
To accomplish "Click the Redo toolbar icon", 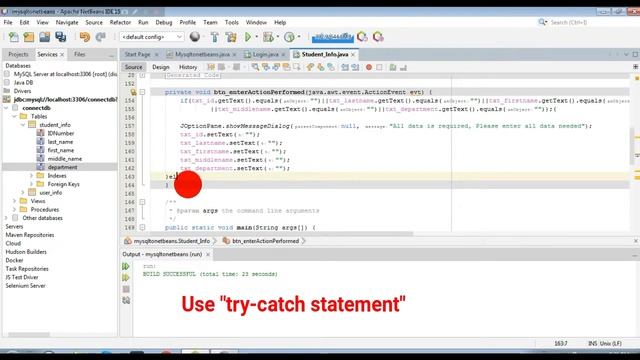I will click(100, 37).
